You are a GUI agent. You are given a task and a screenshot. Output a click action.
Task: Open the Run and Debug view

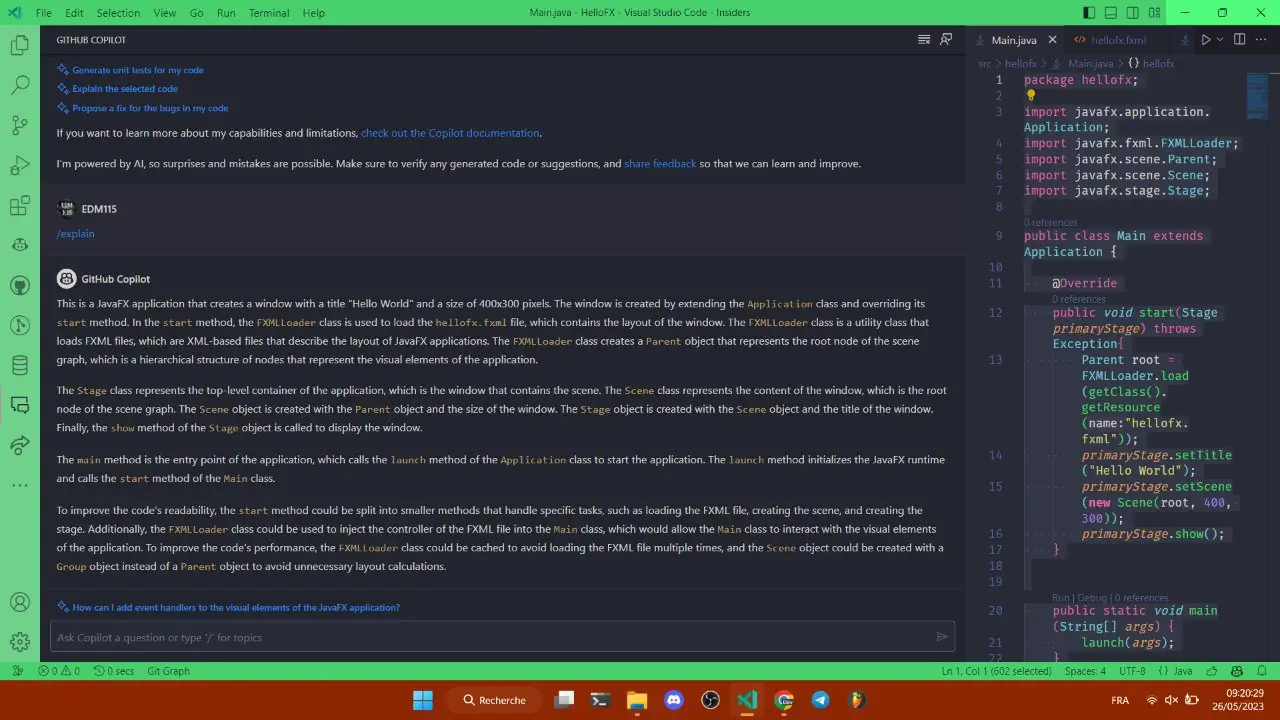[x=19, y=165]
